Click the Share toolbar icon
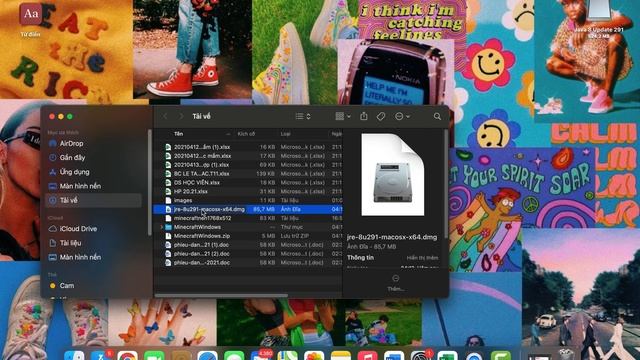The image size is (640, 360). pos(364,116)
